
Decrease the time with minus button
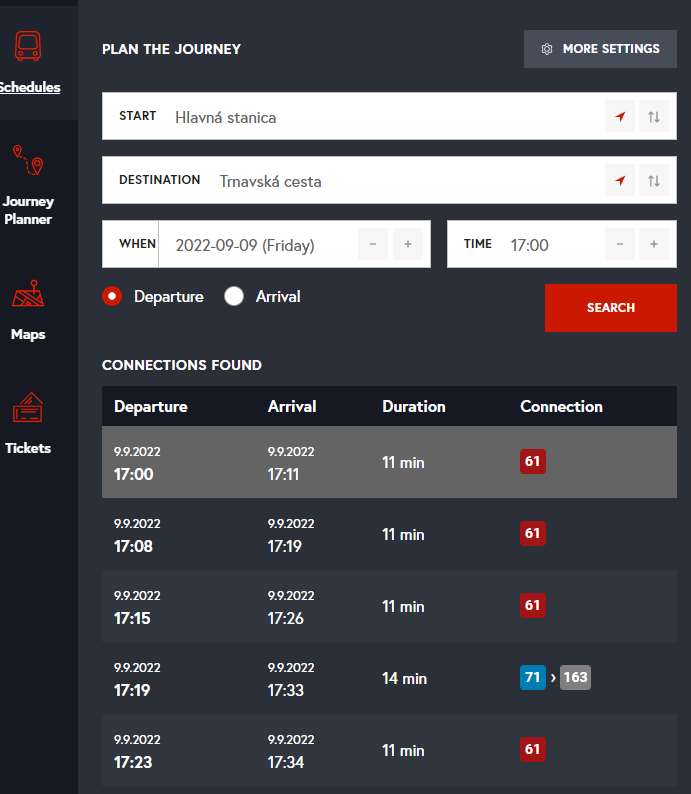point(620,245)
